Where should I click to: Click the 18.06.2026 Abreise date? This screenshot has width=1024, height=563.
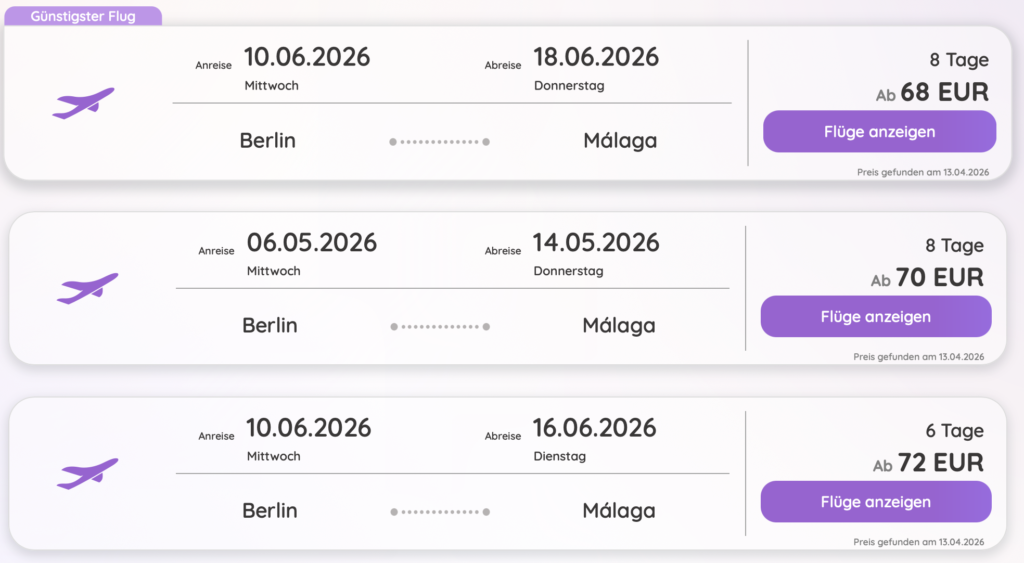596,57
